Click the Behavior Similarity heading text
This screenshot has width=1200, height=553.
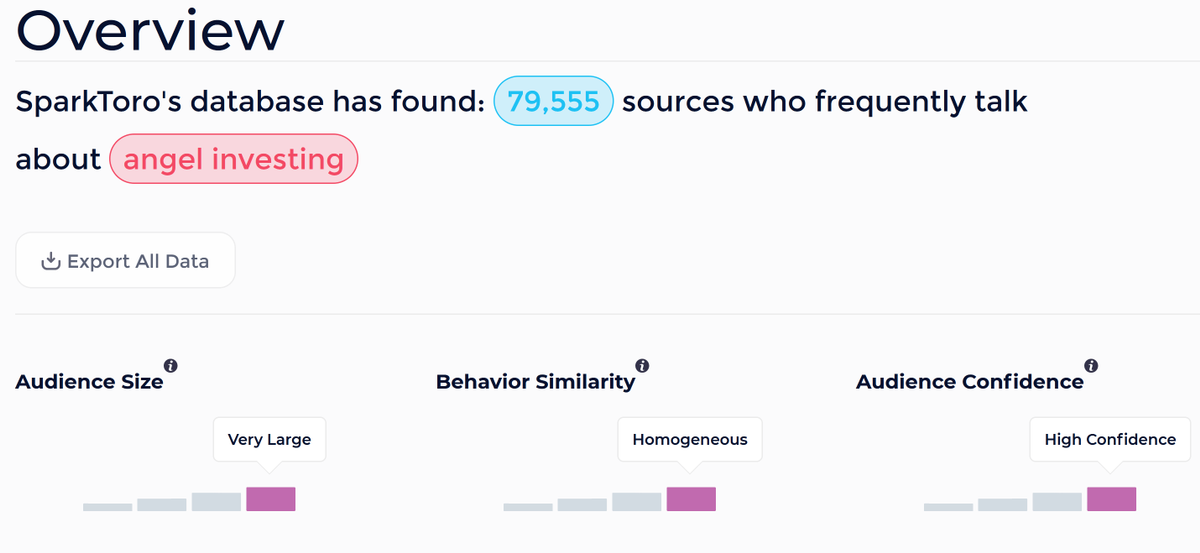(536, 382)
